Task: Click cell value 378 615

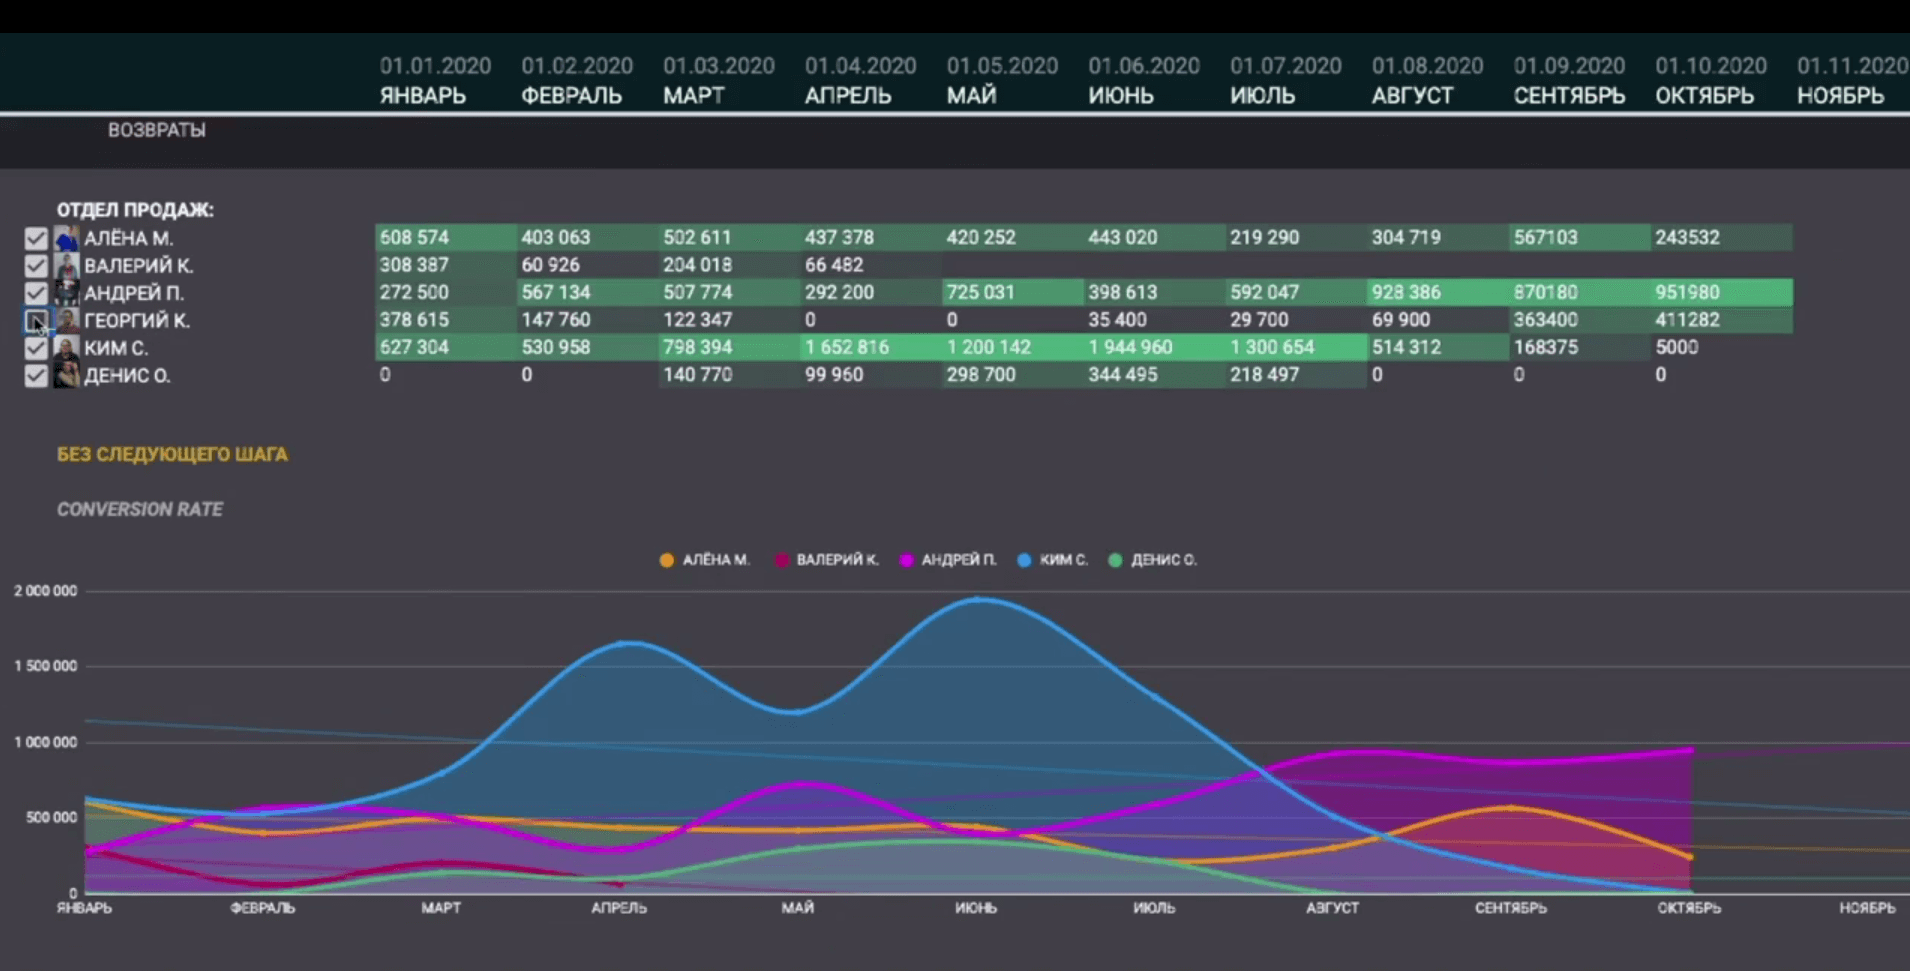Action: point(414,320)
